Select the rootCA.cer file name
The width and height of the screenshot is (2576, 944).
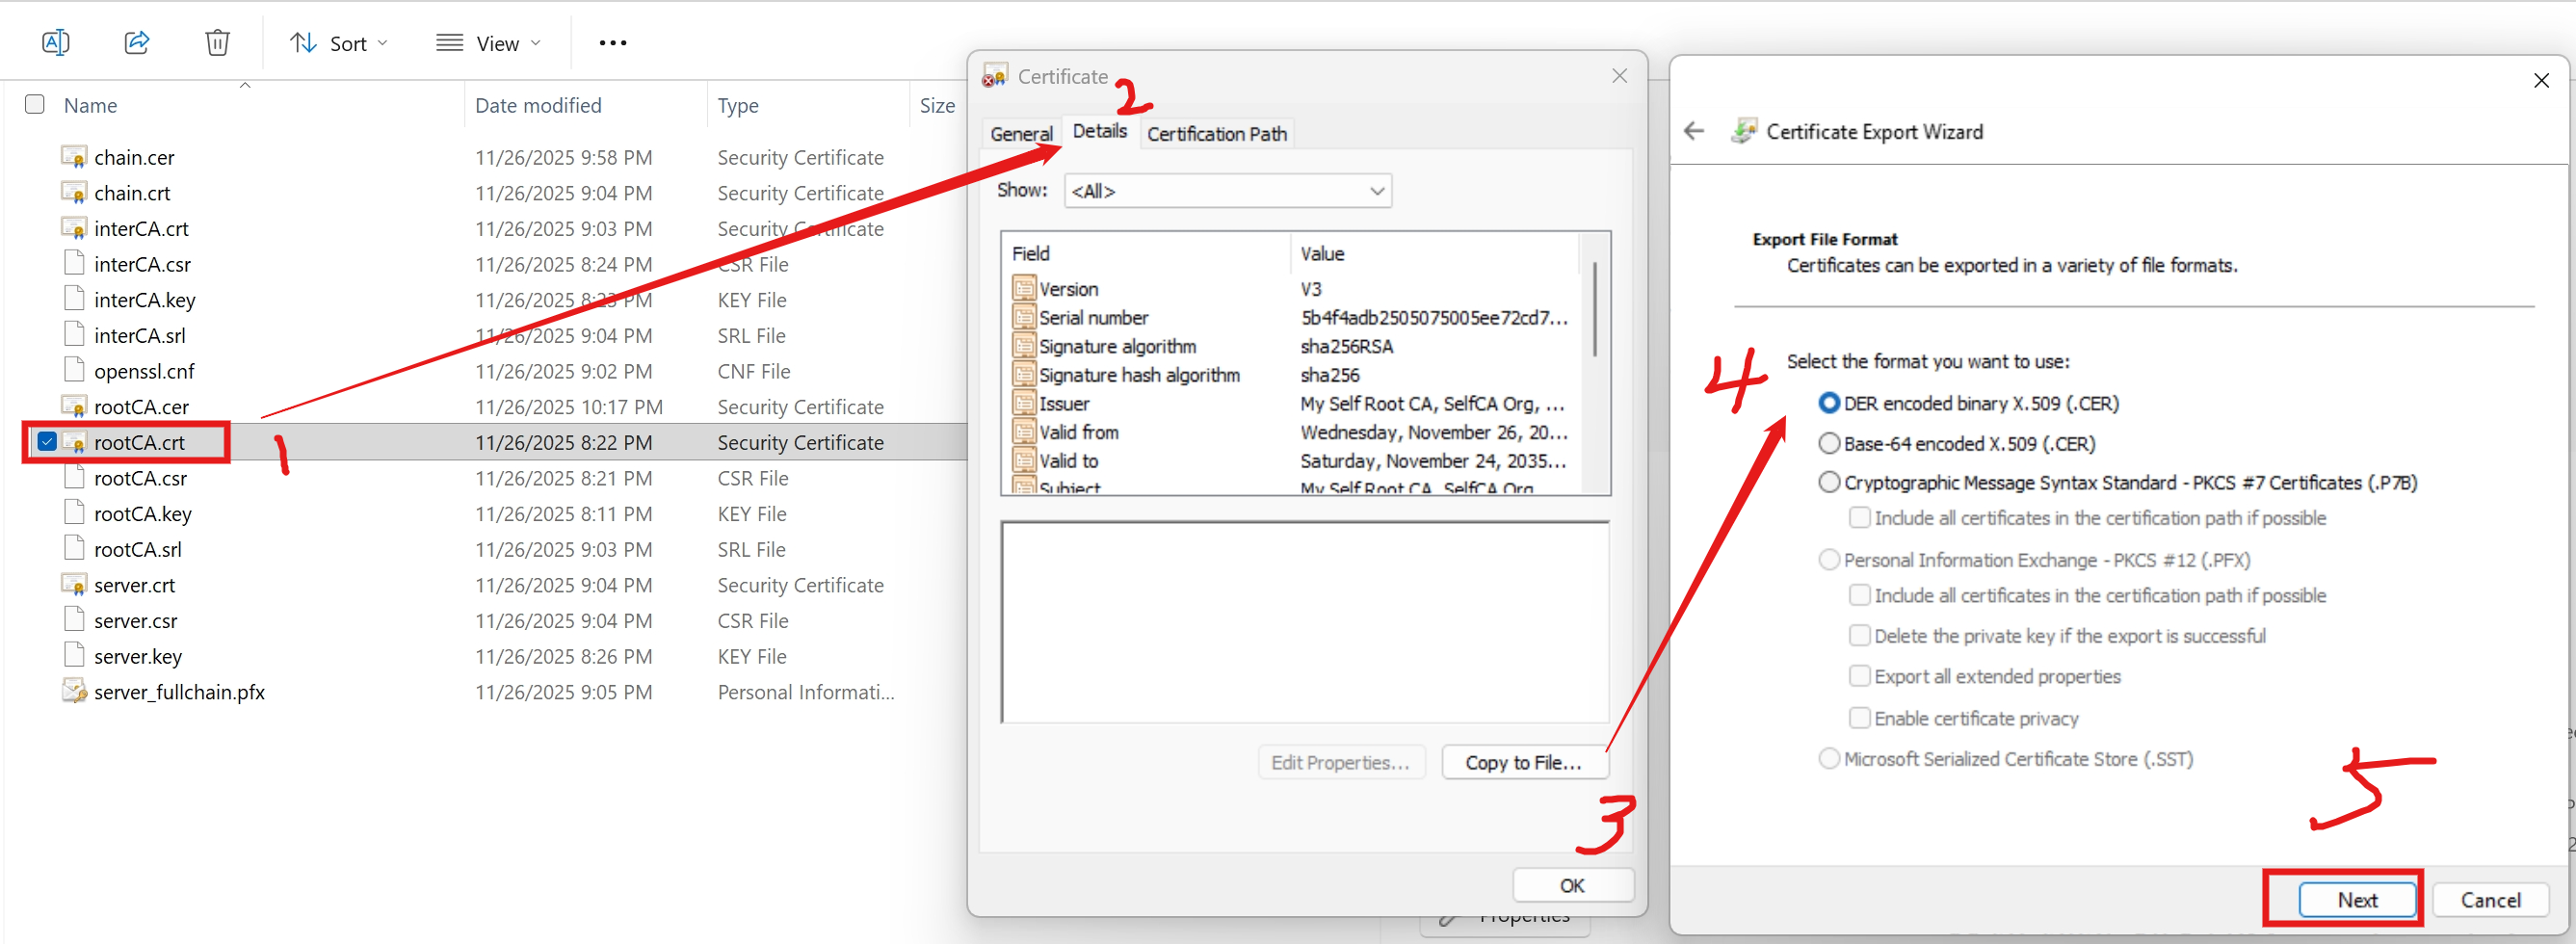(141, 407)
